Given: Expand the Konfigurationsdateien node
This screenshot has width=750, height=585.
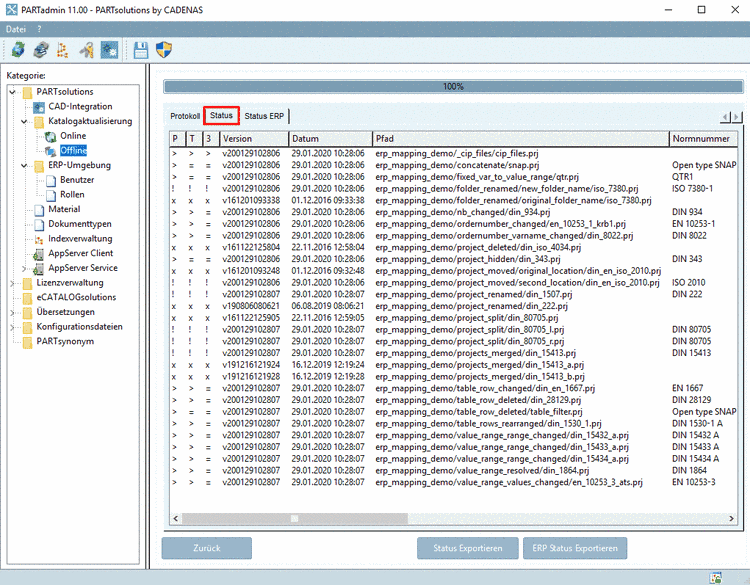Looking at the screenshot, I should [13, 327].
